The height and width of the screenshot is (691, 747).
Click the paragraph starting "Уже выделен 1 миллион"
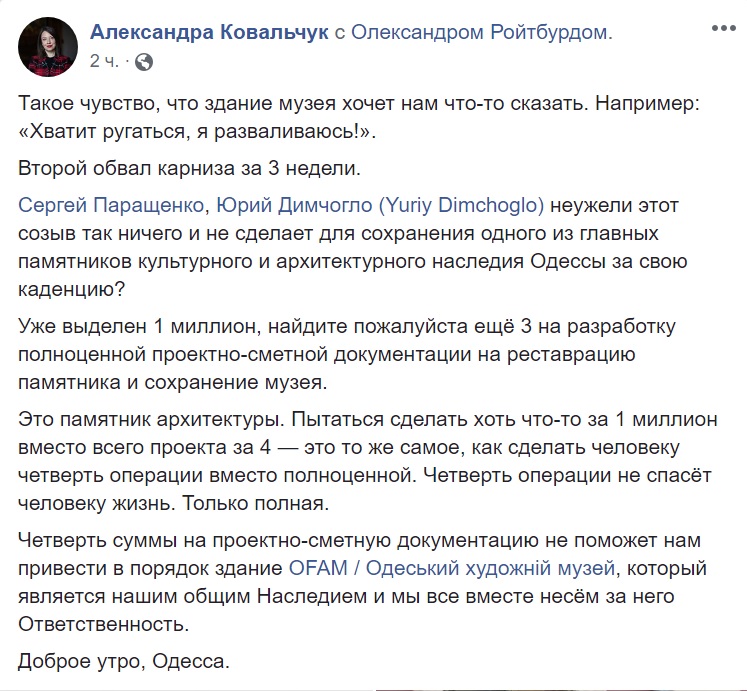[x=347, y=355]
